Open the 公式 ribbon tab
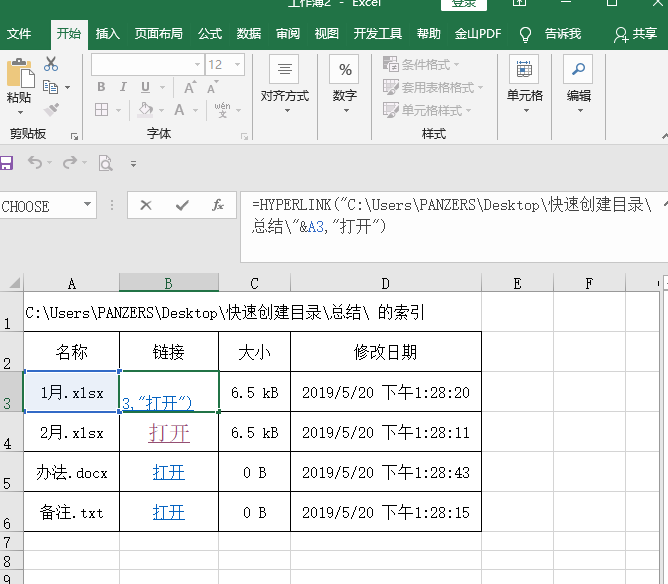The image size is (668, 584). (210, 34)
